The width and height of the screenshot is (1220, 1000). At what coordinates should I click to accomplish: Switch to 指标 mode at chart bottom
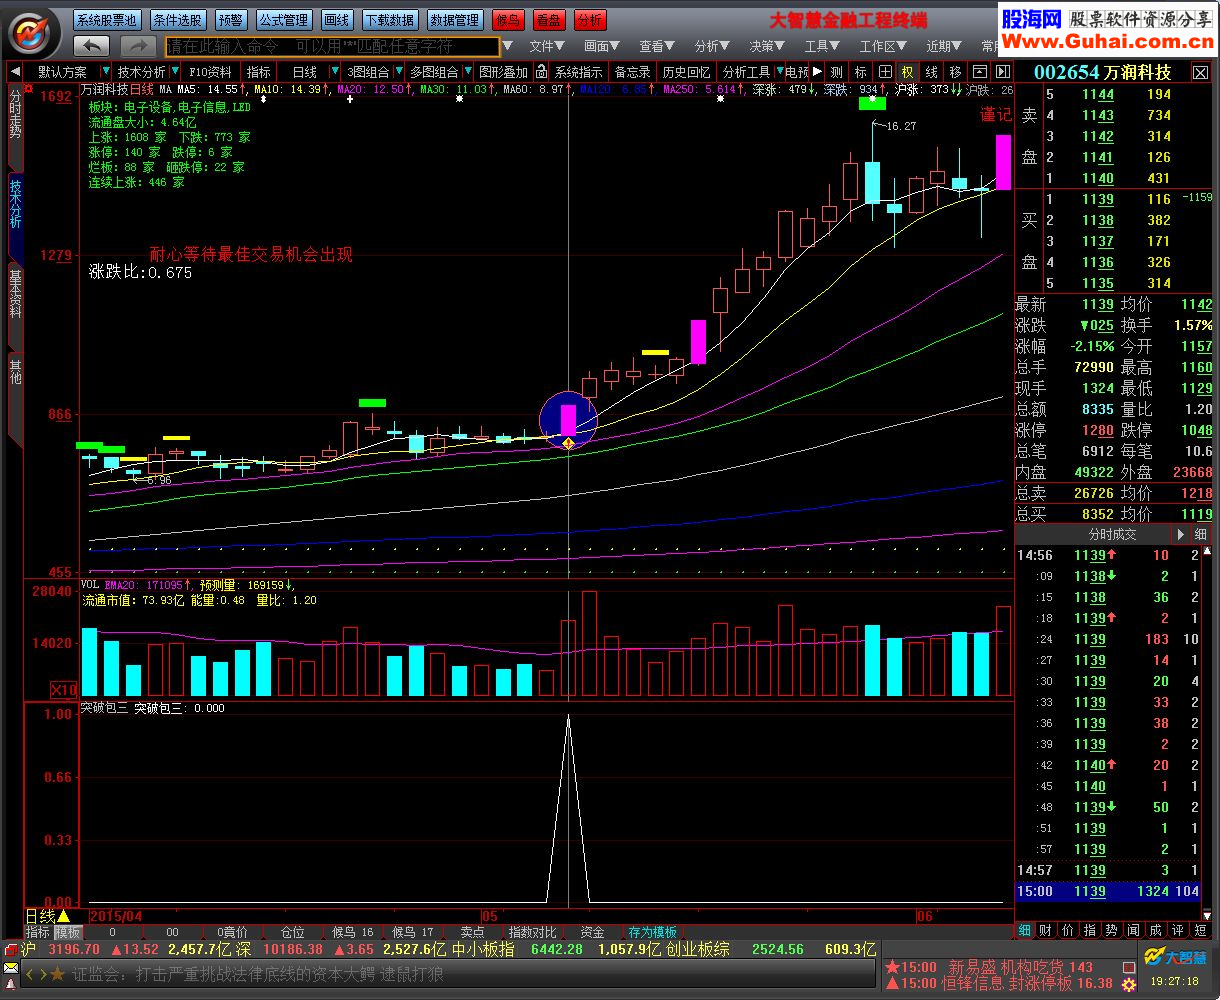tap(37, 932)
